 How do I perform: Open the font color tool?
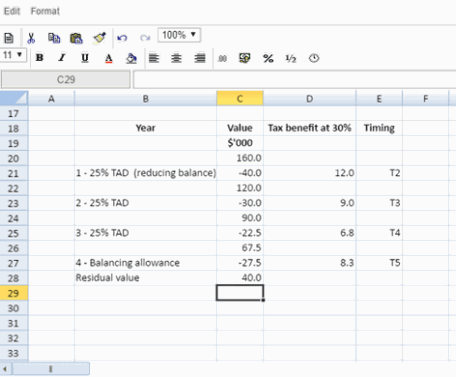click(109, 59)
